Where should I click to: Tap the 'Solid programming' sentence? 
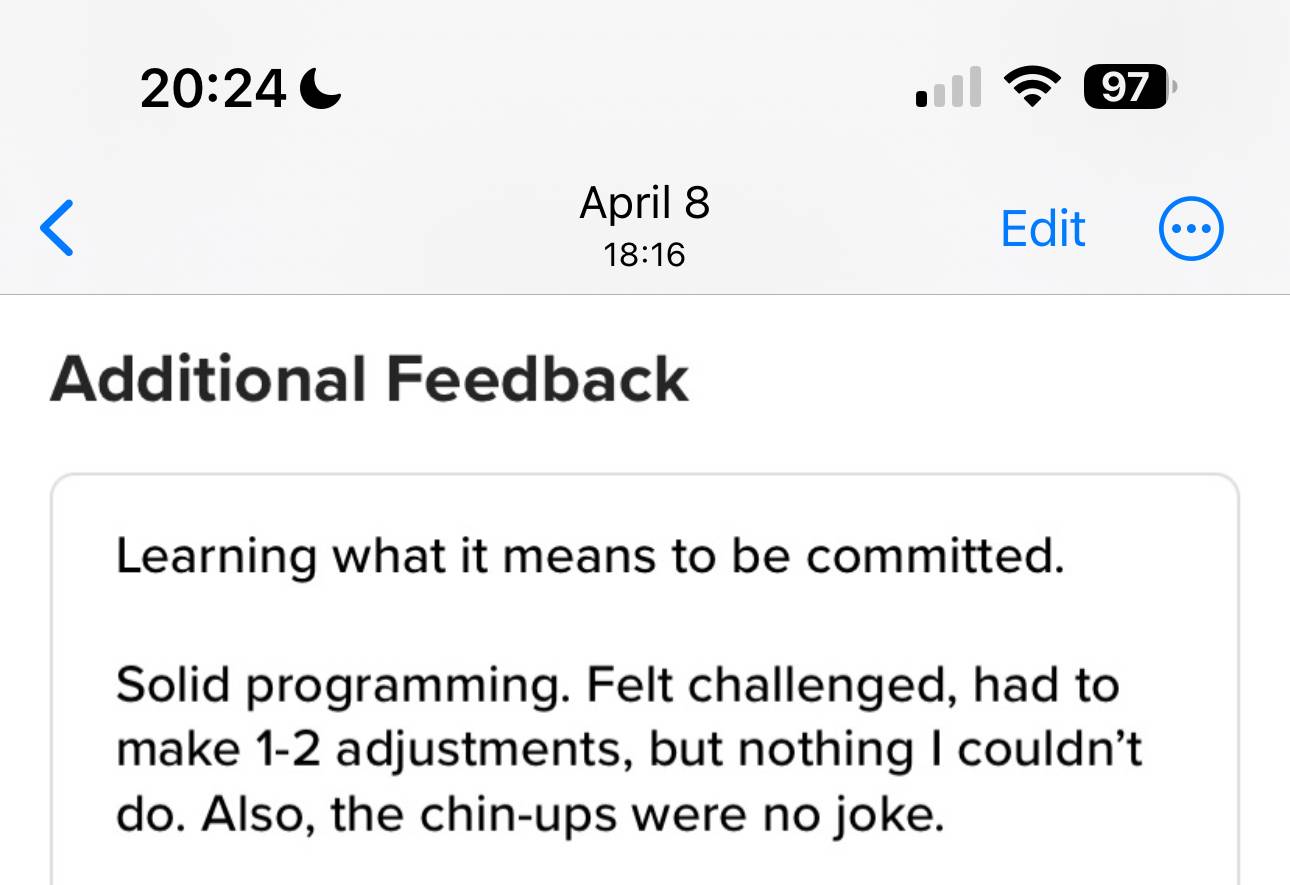[345, 686]
